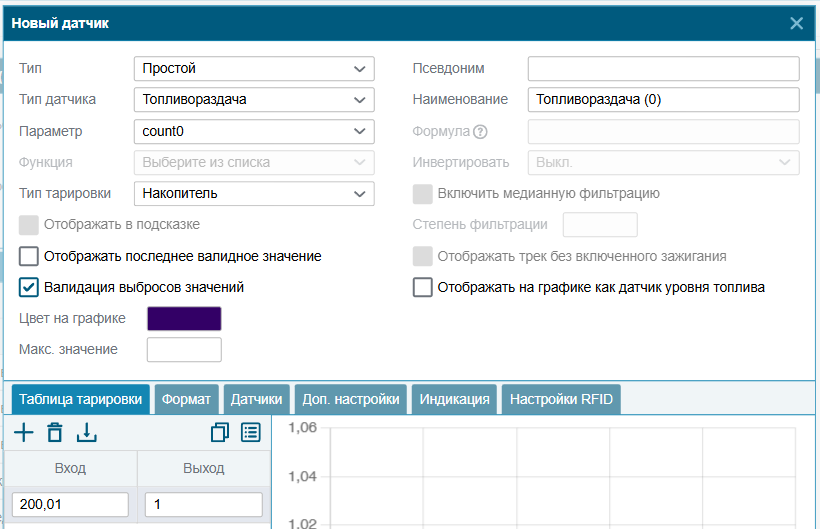Switch to Таблица тарировки tab
This screenshot has height=529, width=820.
tap(81, 399)
